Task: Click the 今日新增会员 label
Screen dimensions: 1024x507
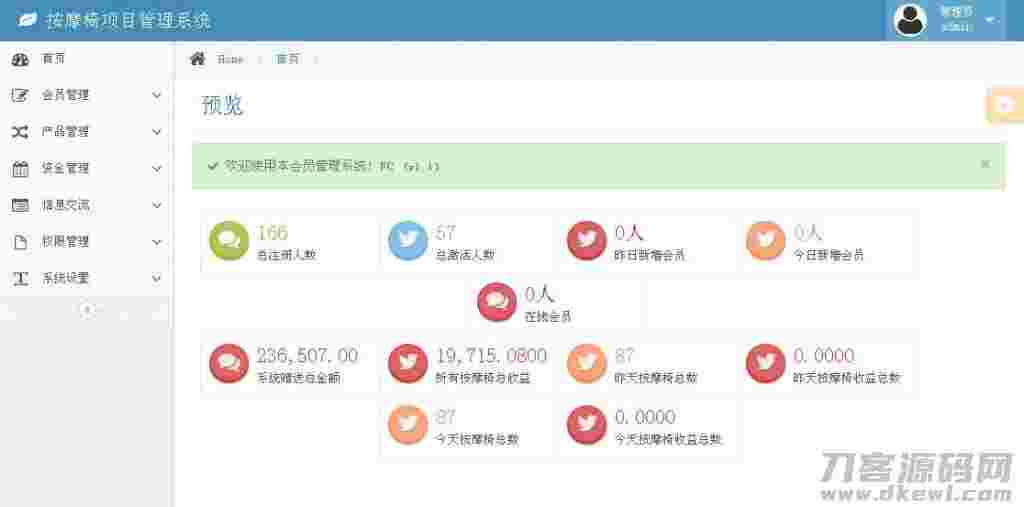Action: pyautogui.click(x=829, y=255)
